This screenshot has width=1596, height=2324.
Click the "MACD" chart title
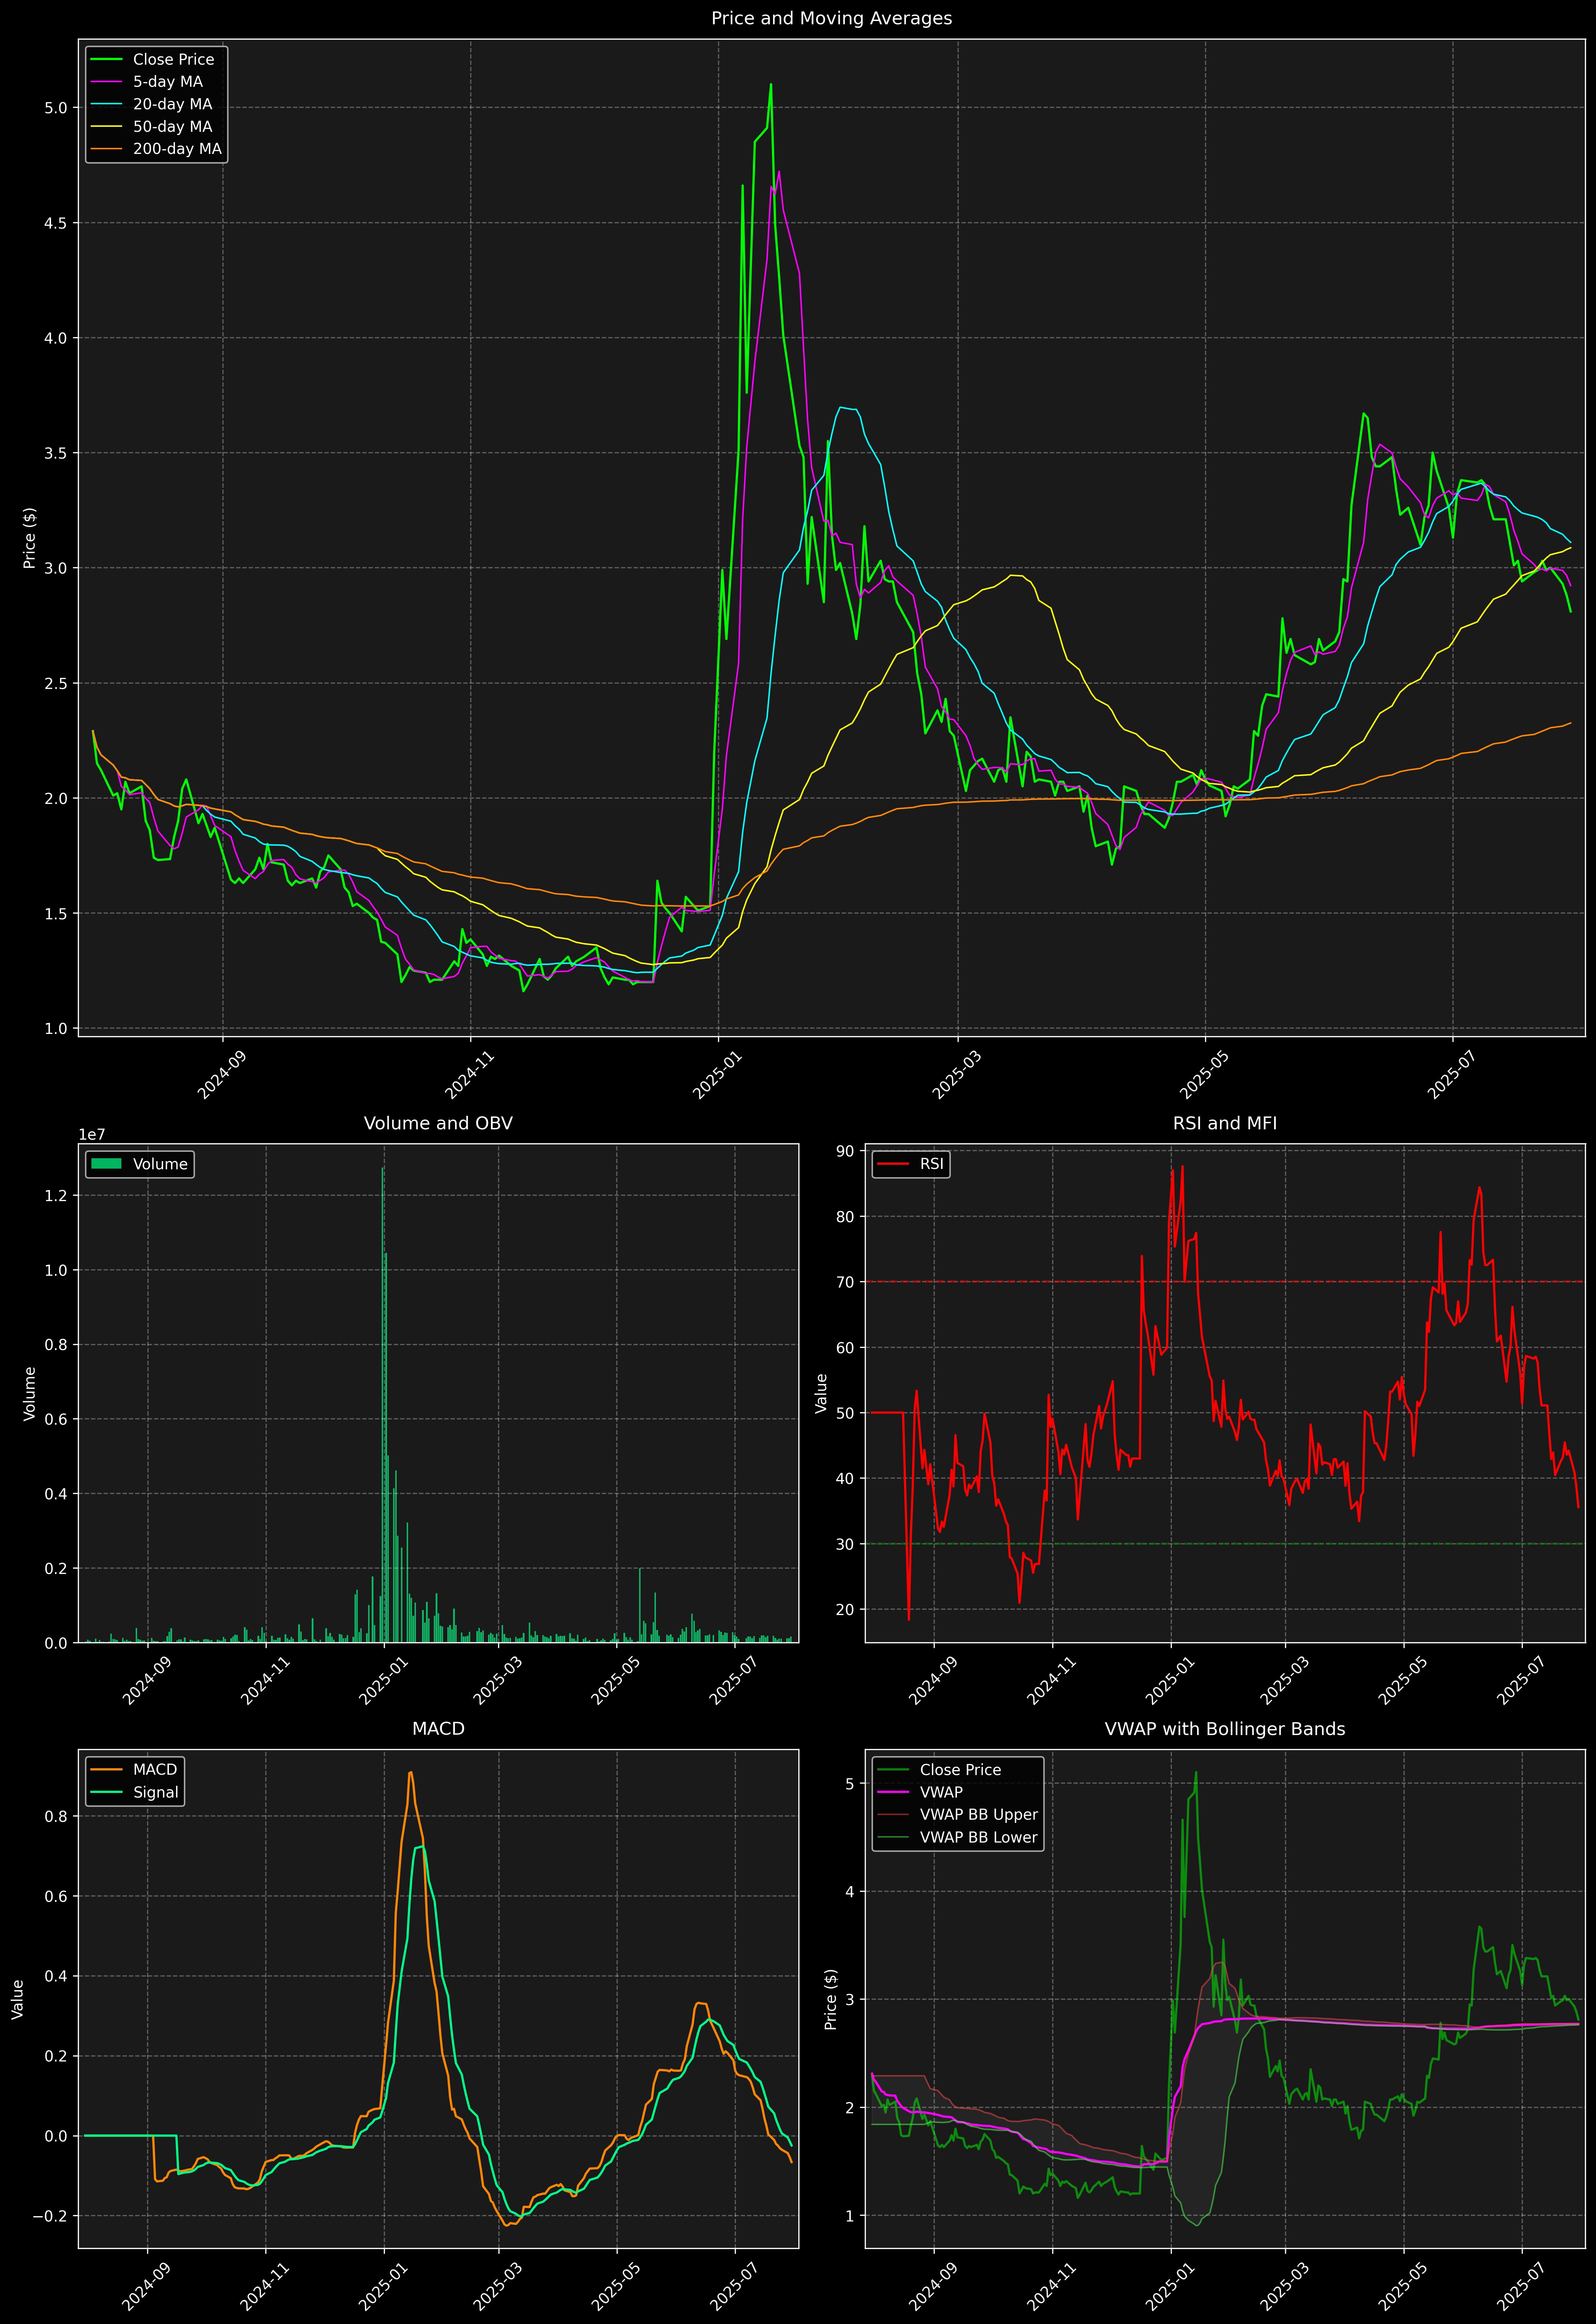tap(438, 1729)
